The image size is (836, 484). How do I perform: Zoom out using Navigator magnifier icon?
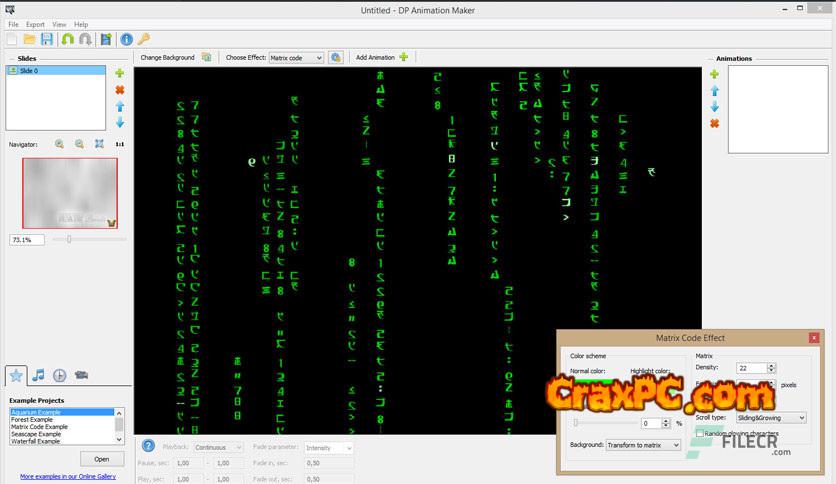coord(79,144)
